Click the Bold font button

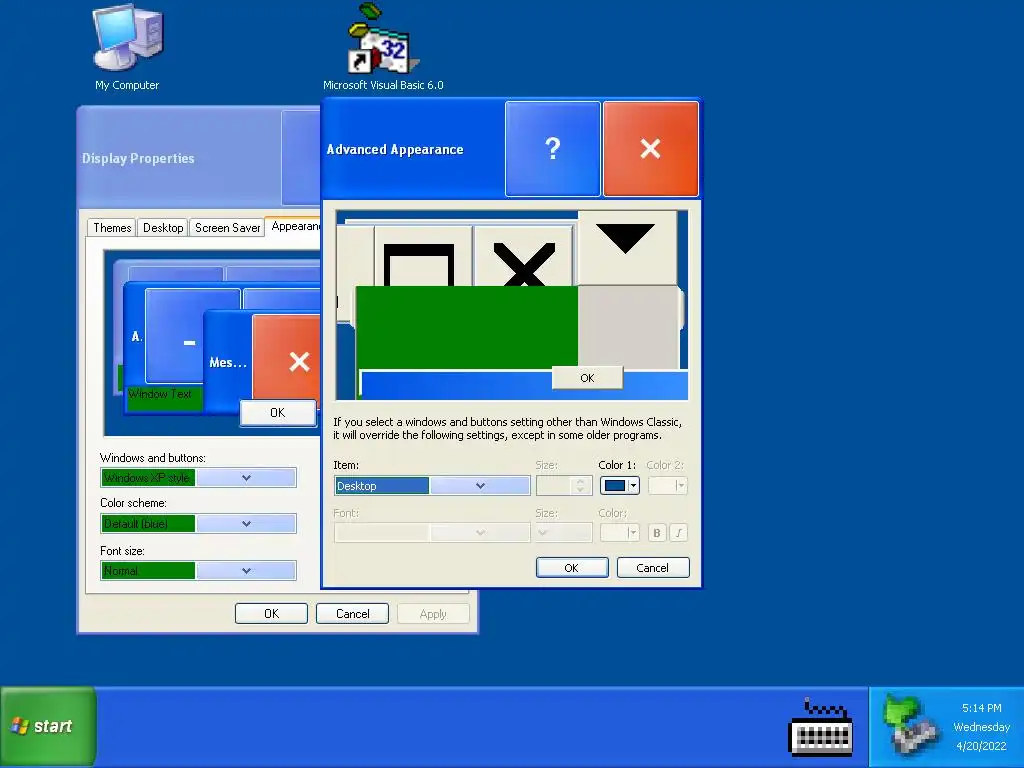click(x=657, y=533)
